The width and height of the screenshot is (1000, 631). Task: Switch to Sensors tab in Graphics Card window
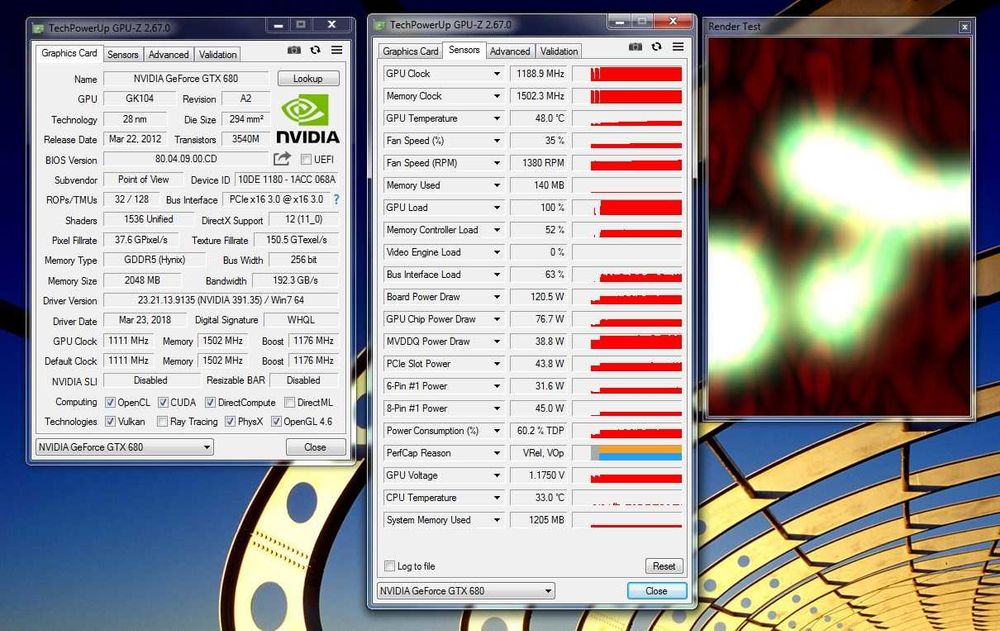click(122, 55)
